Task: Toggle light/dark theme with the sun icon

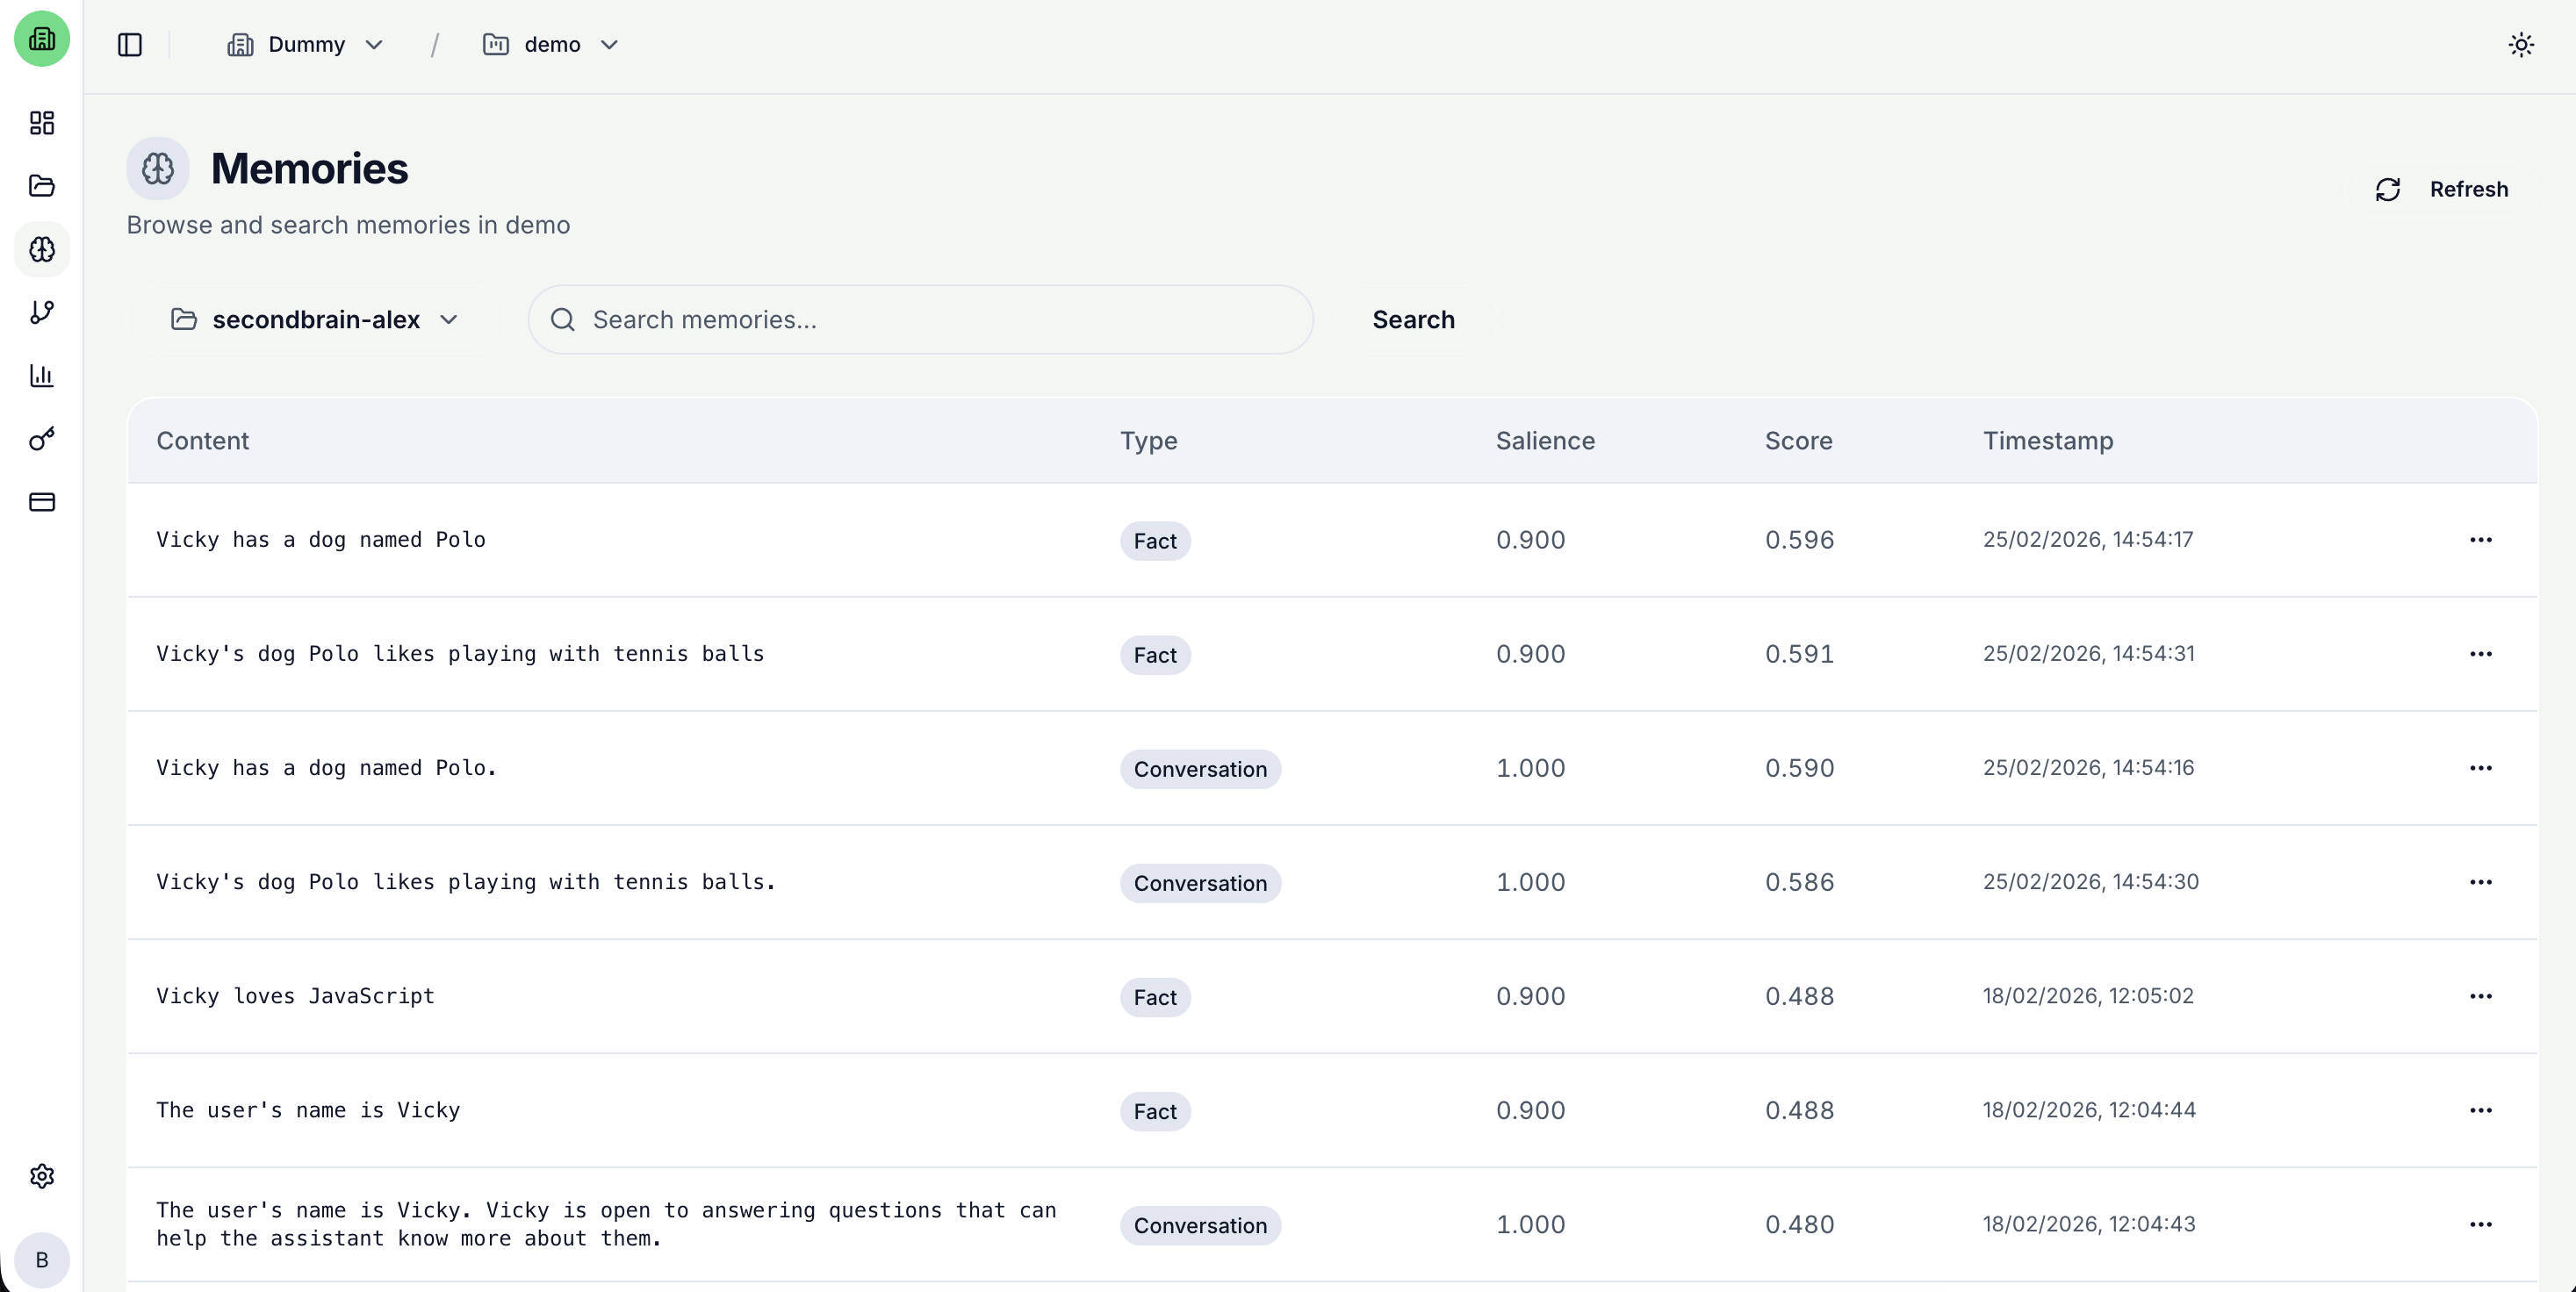Action: click(x=2521, y=44)
